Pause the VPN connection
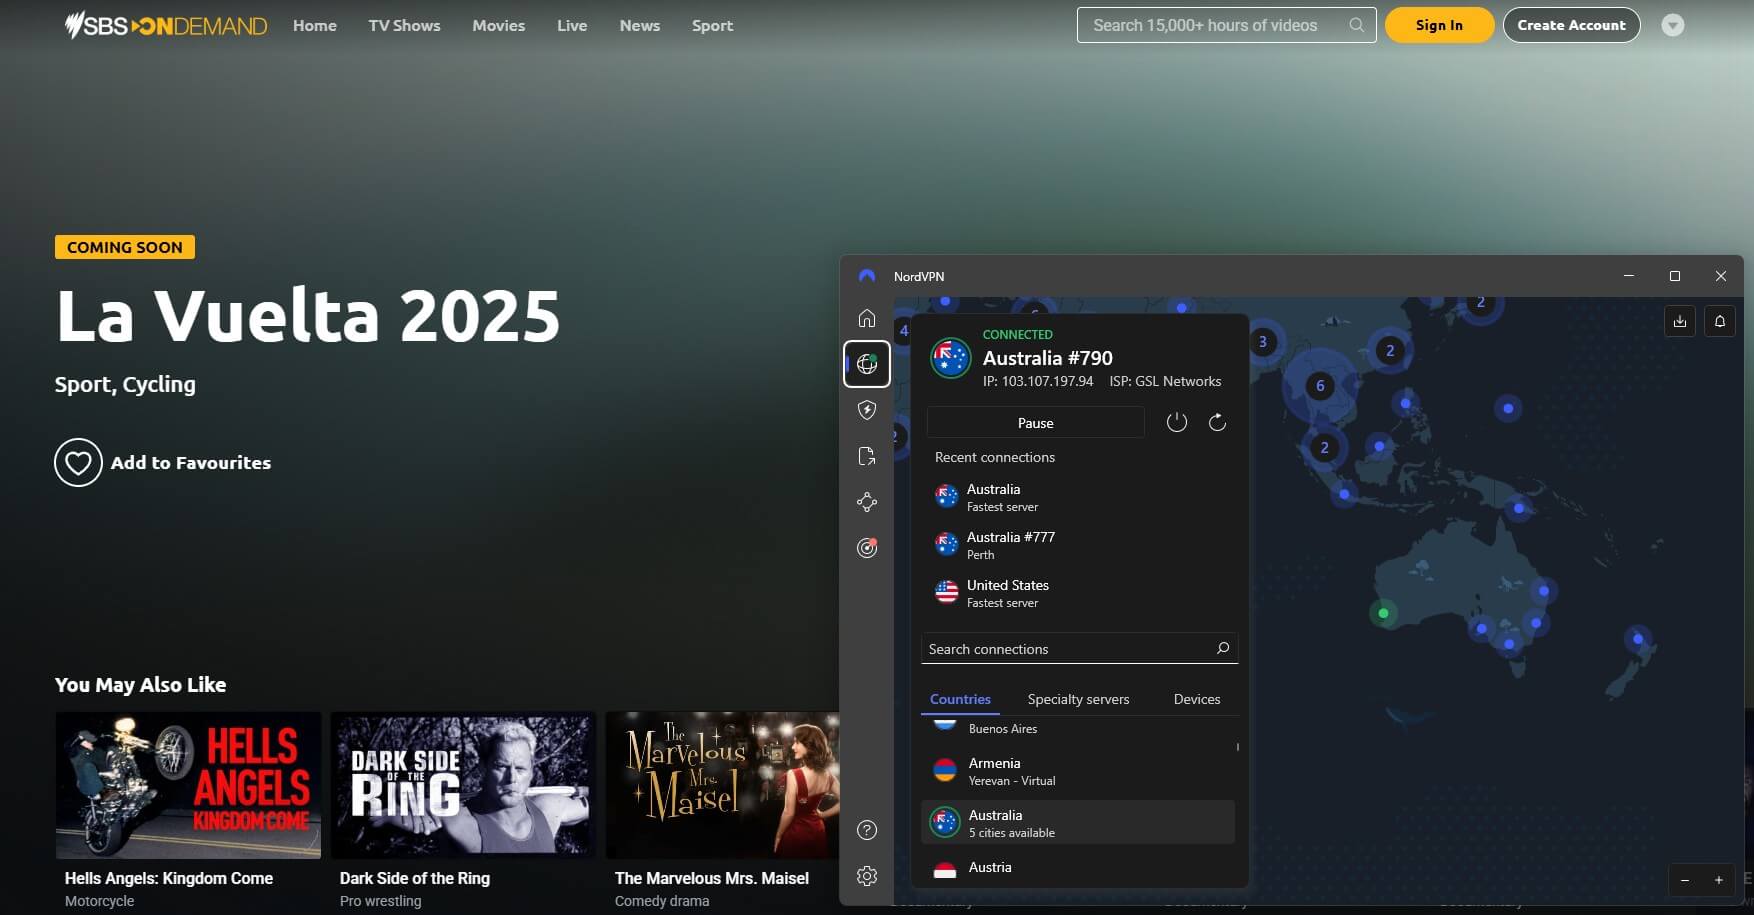1754x915 pixels. point(1035,422)
